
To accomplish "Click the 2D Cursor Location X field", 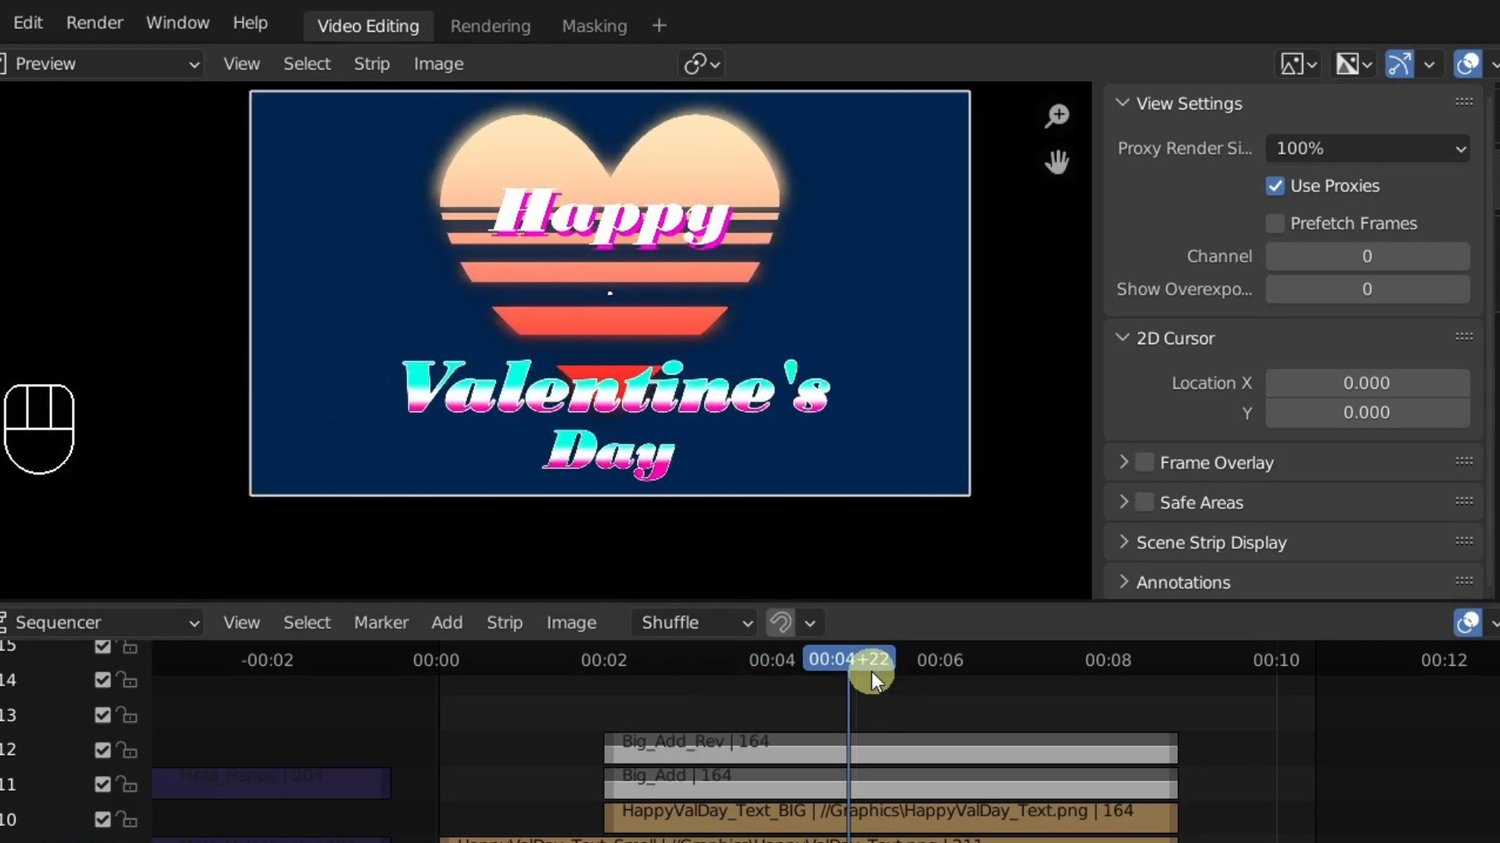I will tap(1368, 383).
